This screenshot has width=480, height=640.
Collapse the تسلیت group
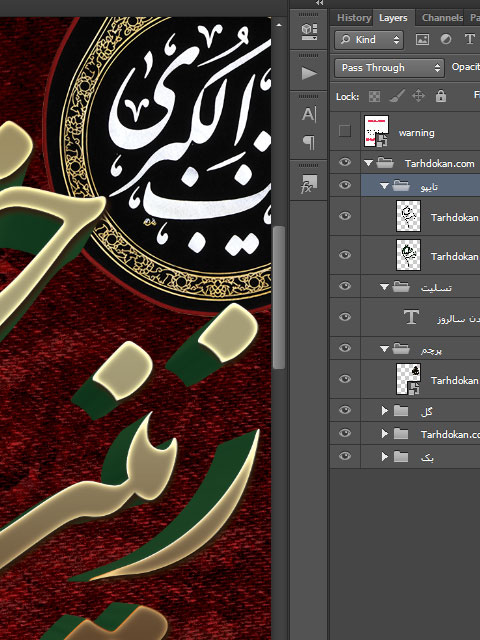(384, 287)
